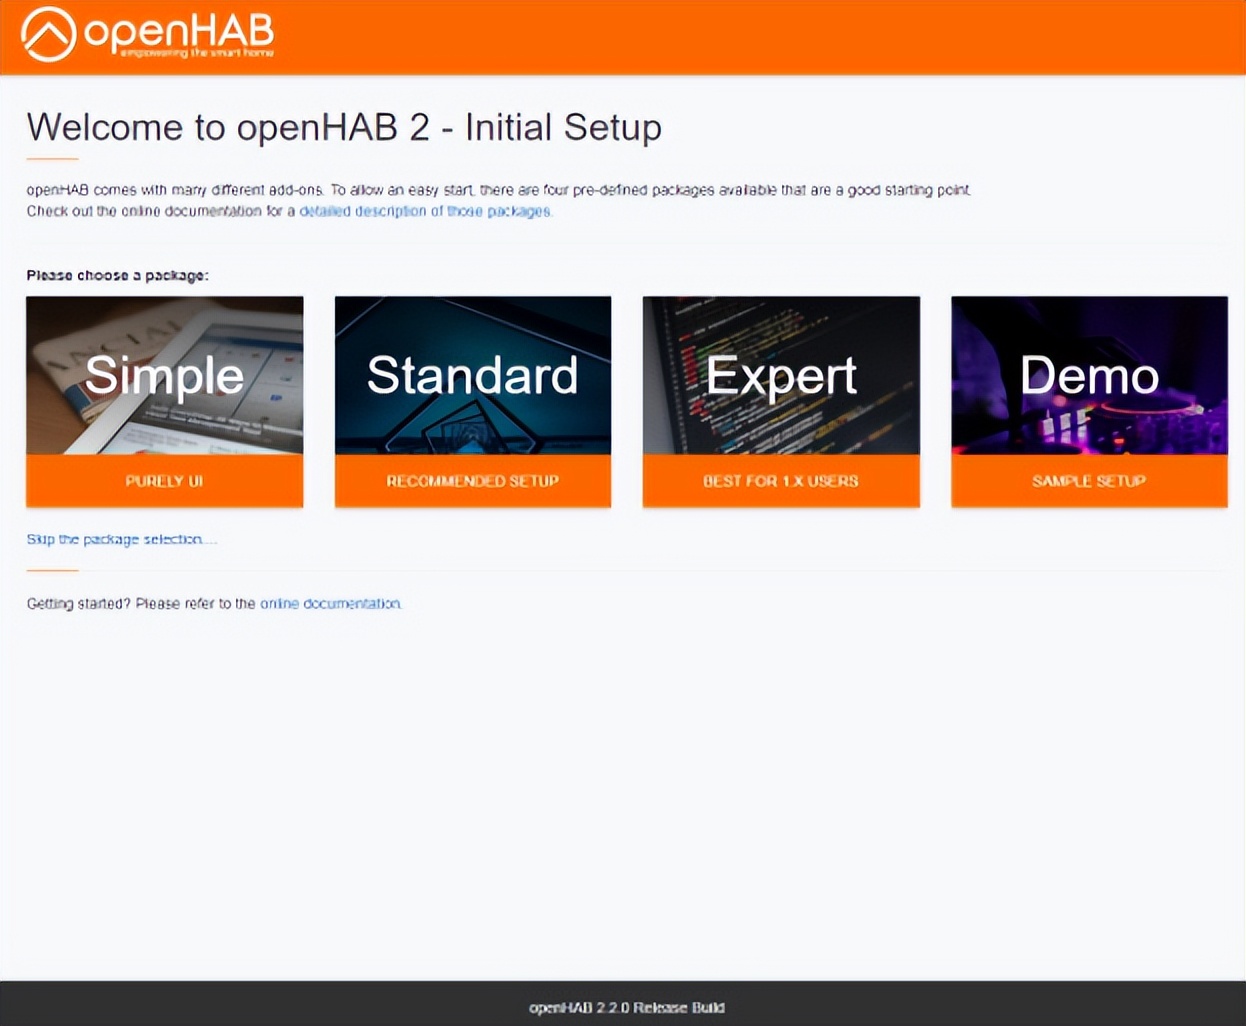Click the "empowering the smart home" tagline
The height and width of the screenshot is (1026, 1246).
(197, 52)
